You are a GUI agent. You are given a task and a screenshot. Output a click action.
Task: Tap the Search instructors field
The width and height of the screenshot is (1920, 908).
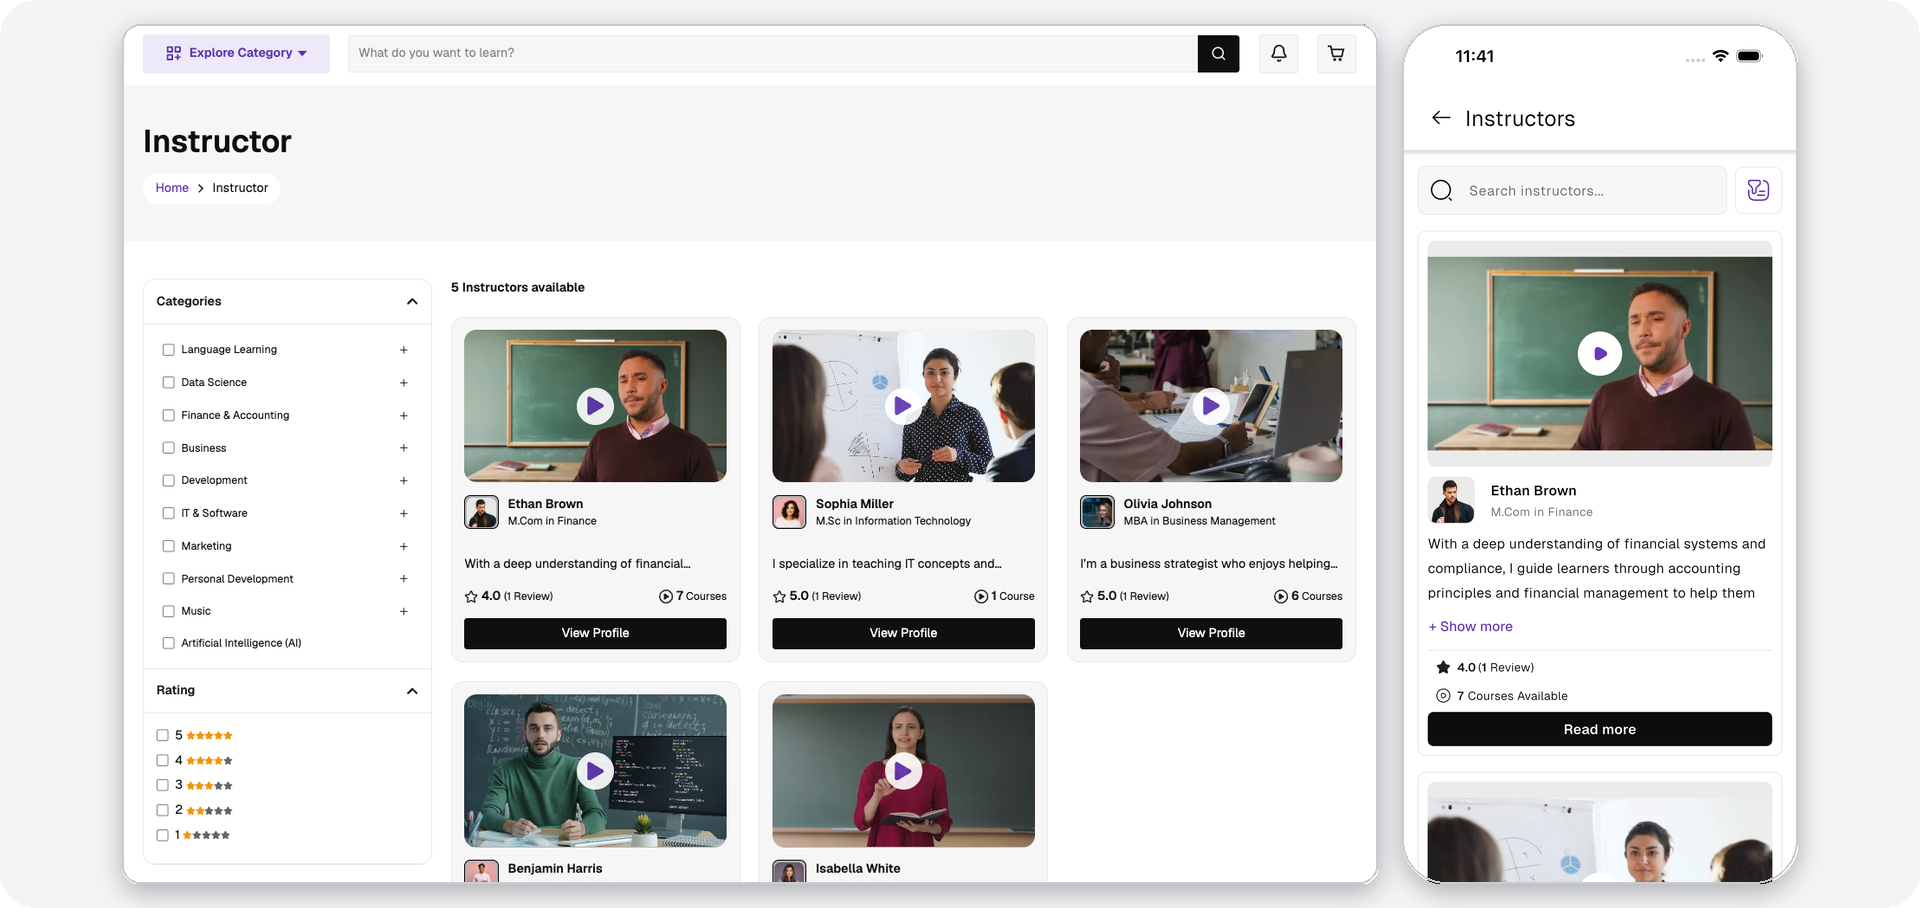(x=1572, y=190)
